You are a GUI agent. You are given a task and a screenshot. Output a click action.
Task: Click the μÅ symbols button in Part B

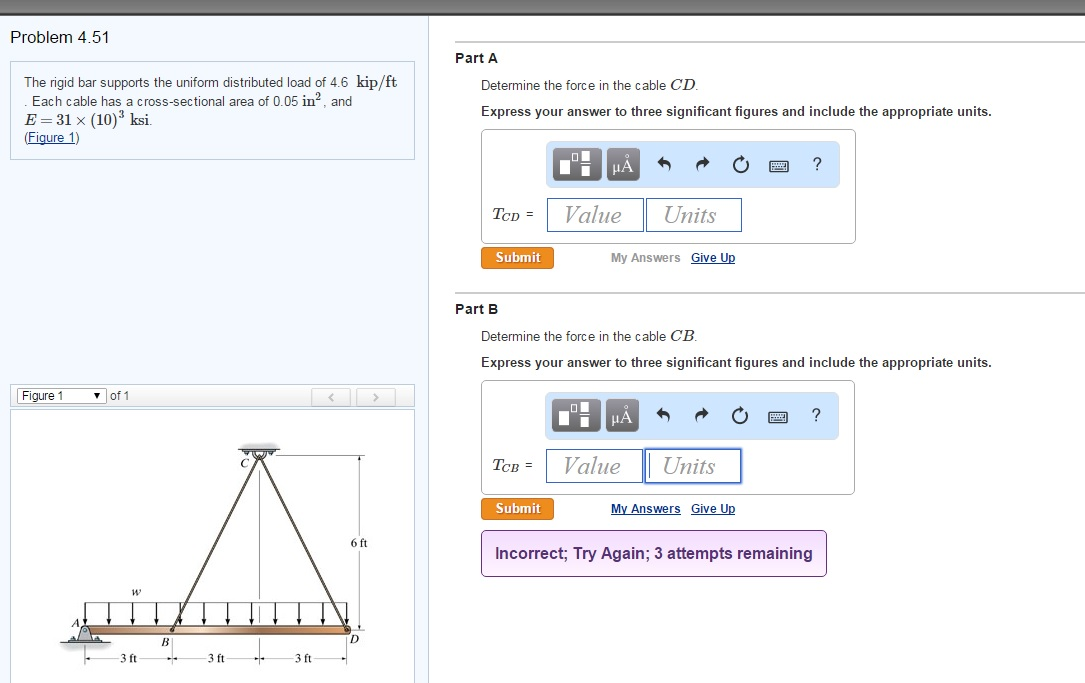click(621, 416)
